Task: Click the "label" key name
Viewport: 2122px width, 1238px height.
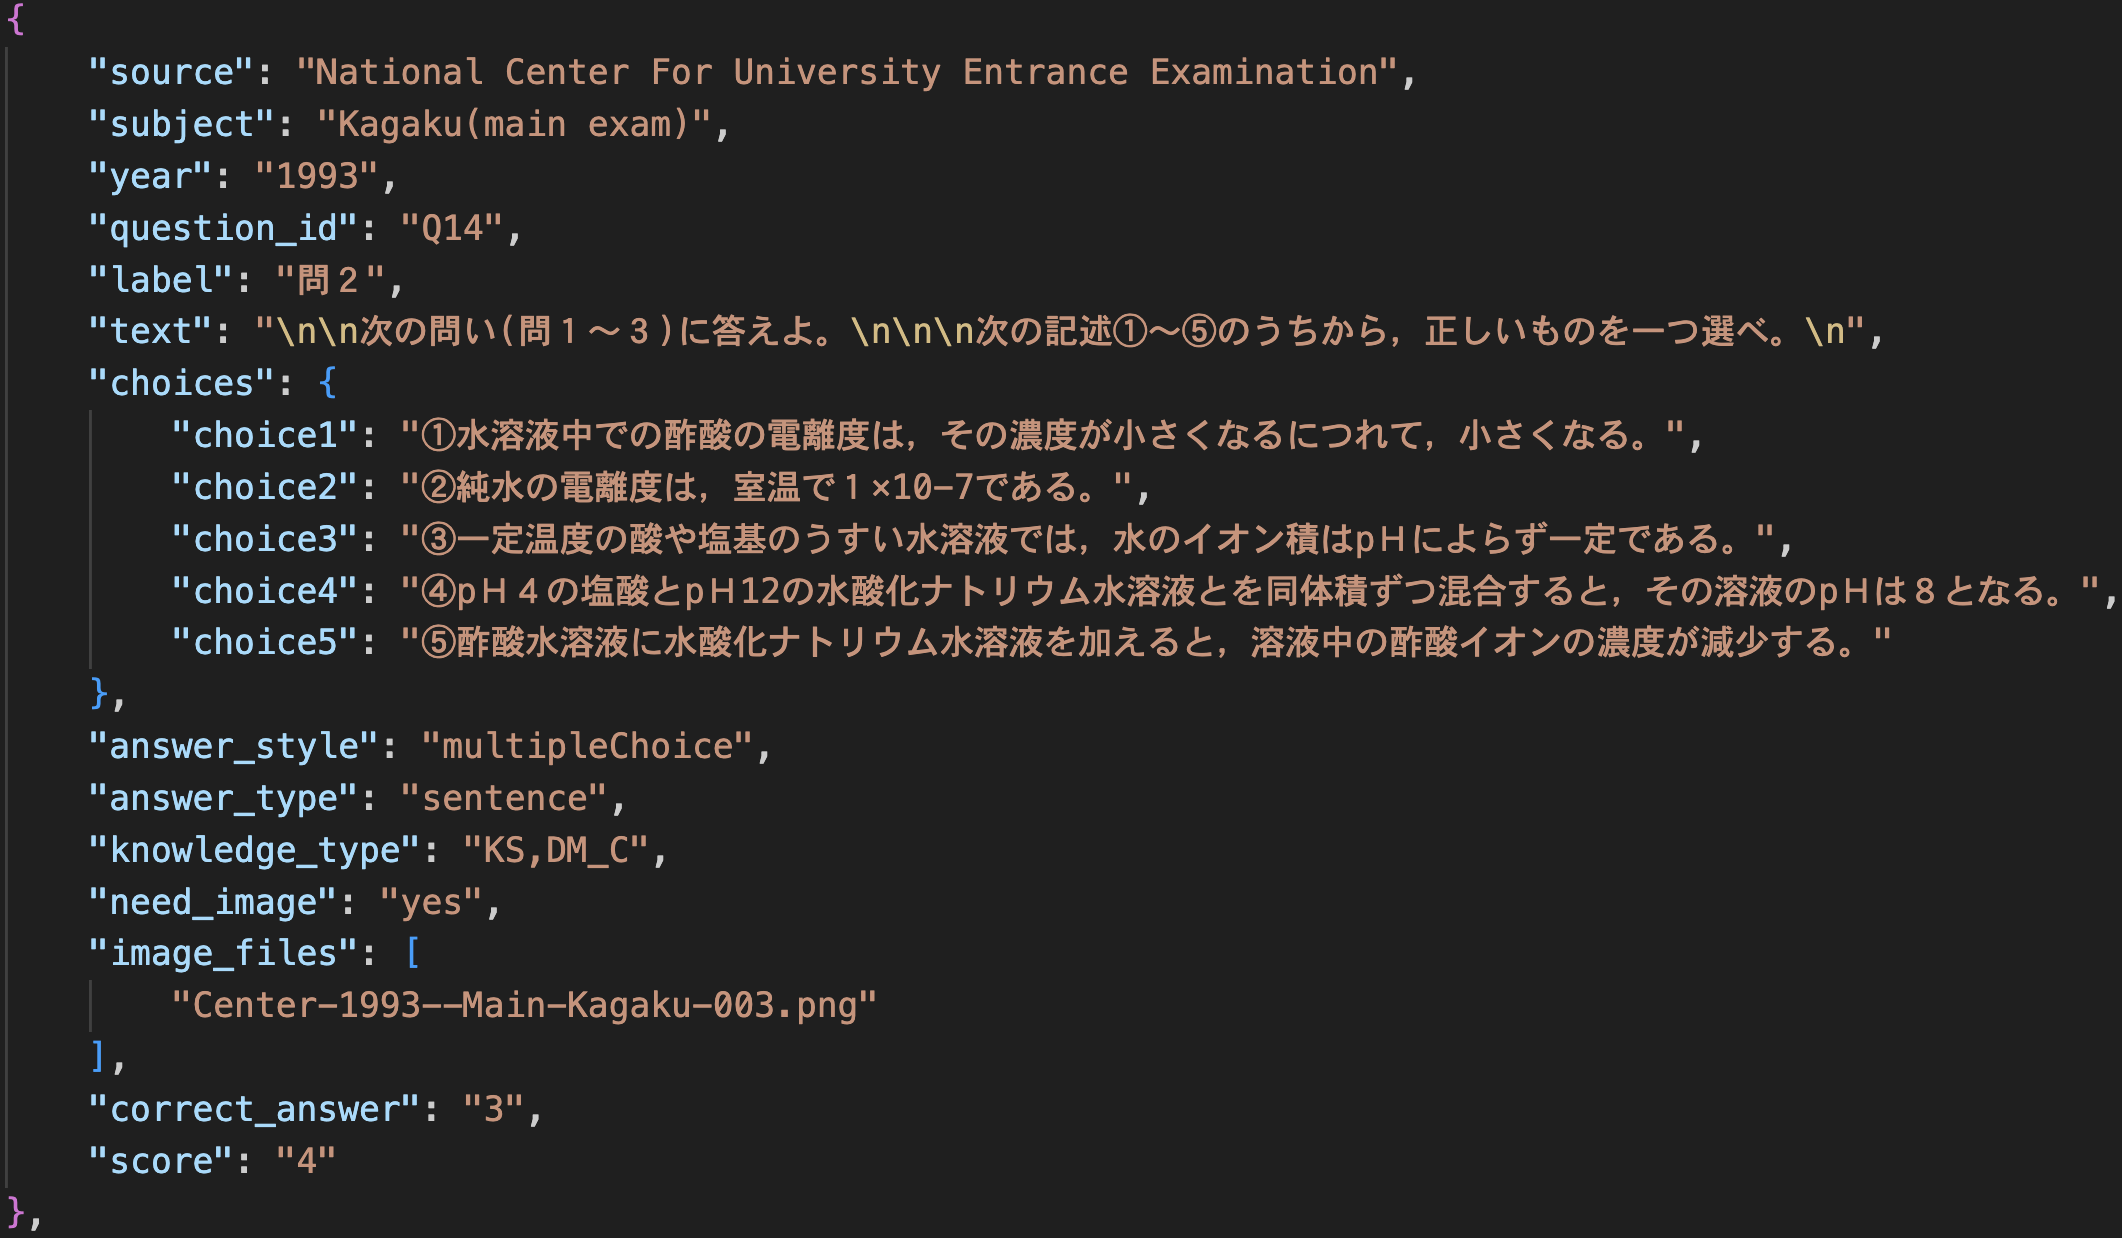Action: tap(162, 280)
